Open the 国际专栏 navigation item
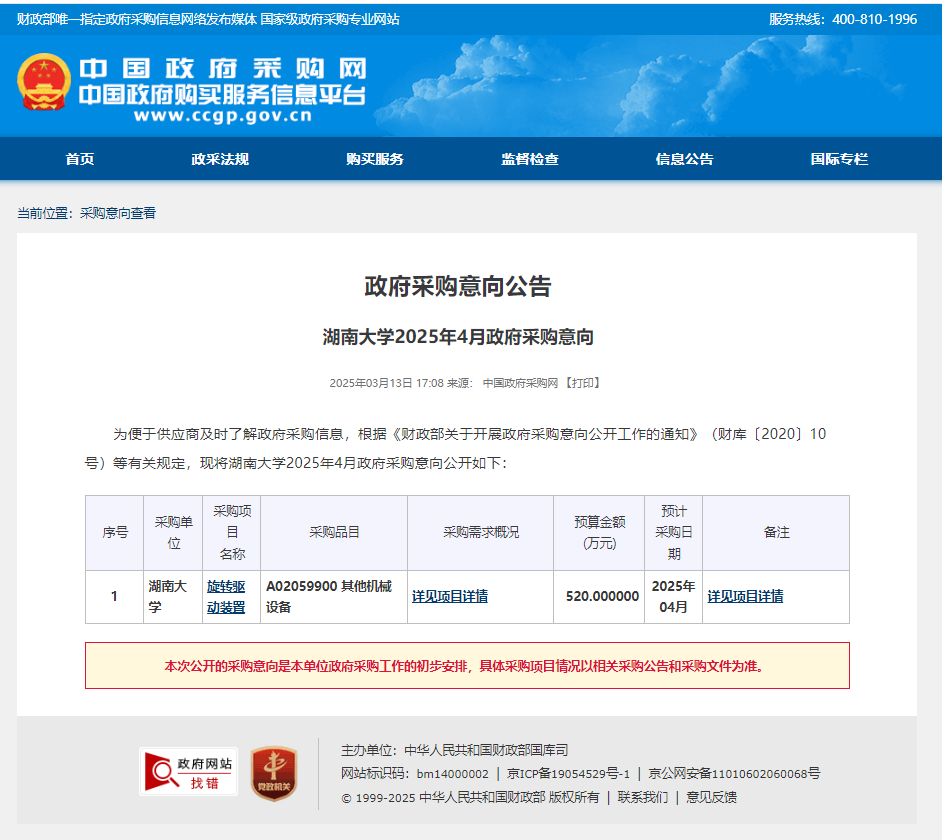The width and height of the screenshot is (942, 840). [x=839, y=159]
